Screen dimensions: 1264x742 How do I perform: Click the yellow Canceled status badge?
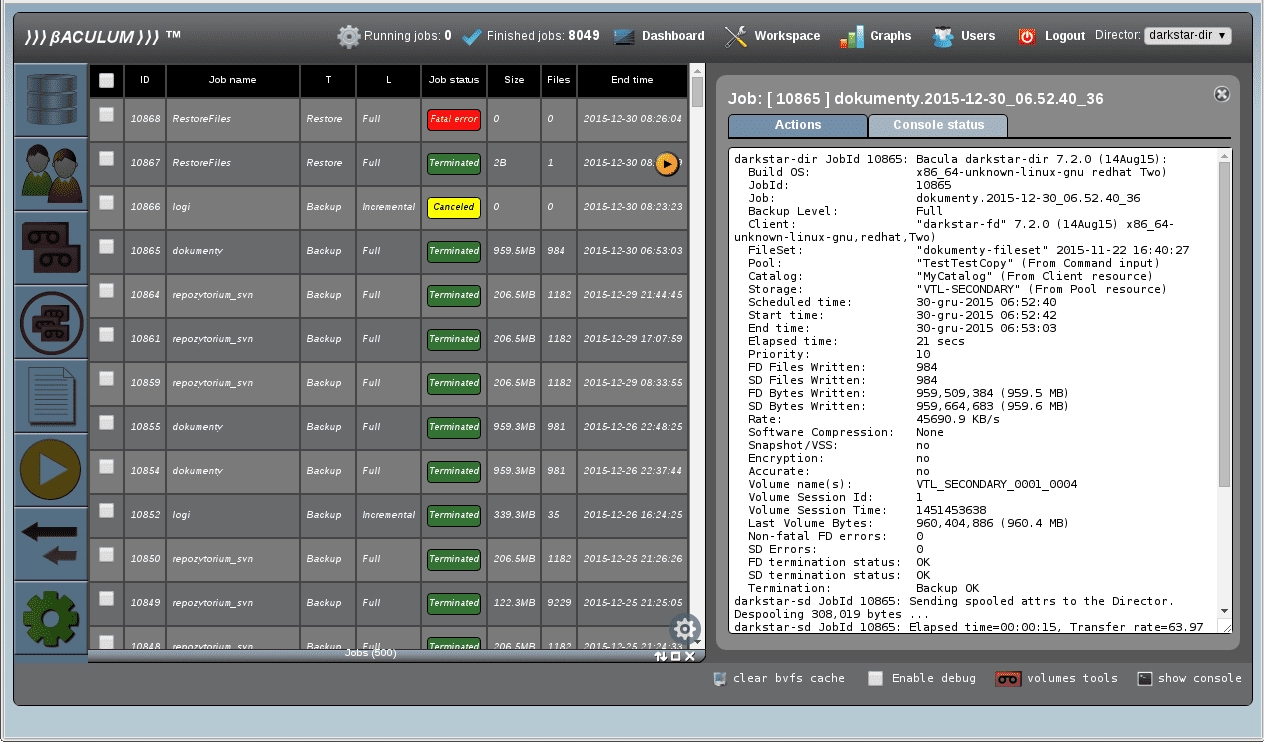tap(454, 207)
